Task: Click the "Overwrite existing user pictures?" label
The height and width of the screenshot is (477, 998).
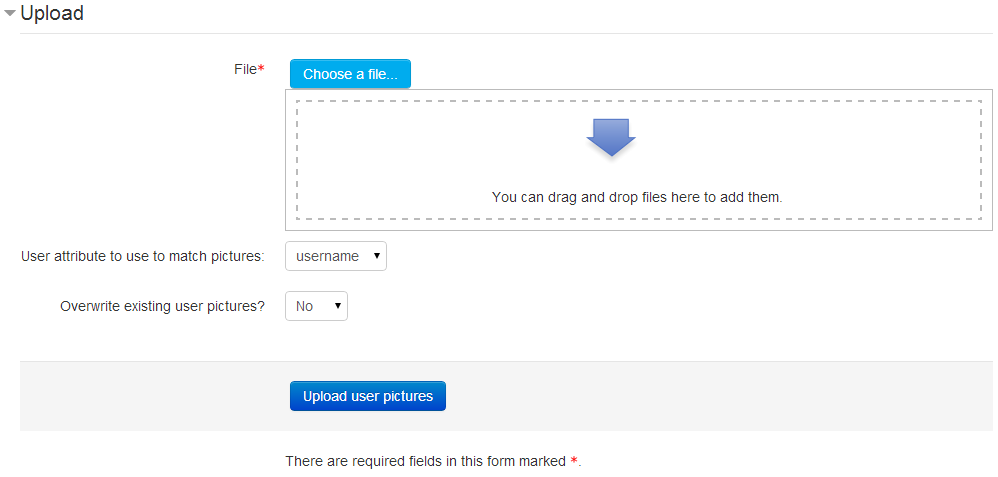Action: click(x=162, y=306)
